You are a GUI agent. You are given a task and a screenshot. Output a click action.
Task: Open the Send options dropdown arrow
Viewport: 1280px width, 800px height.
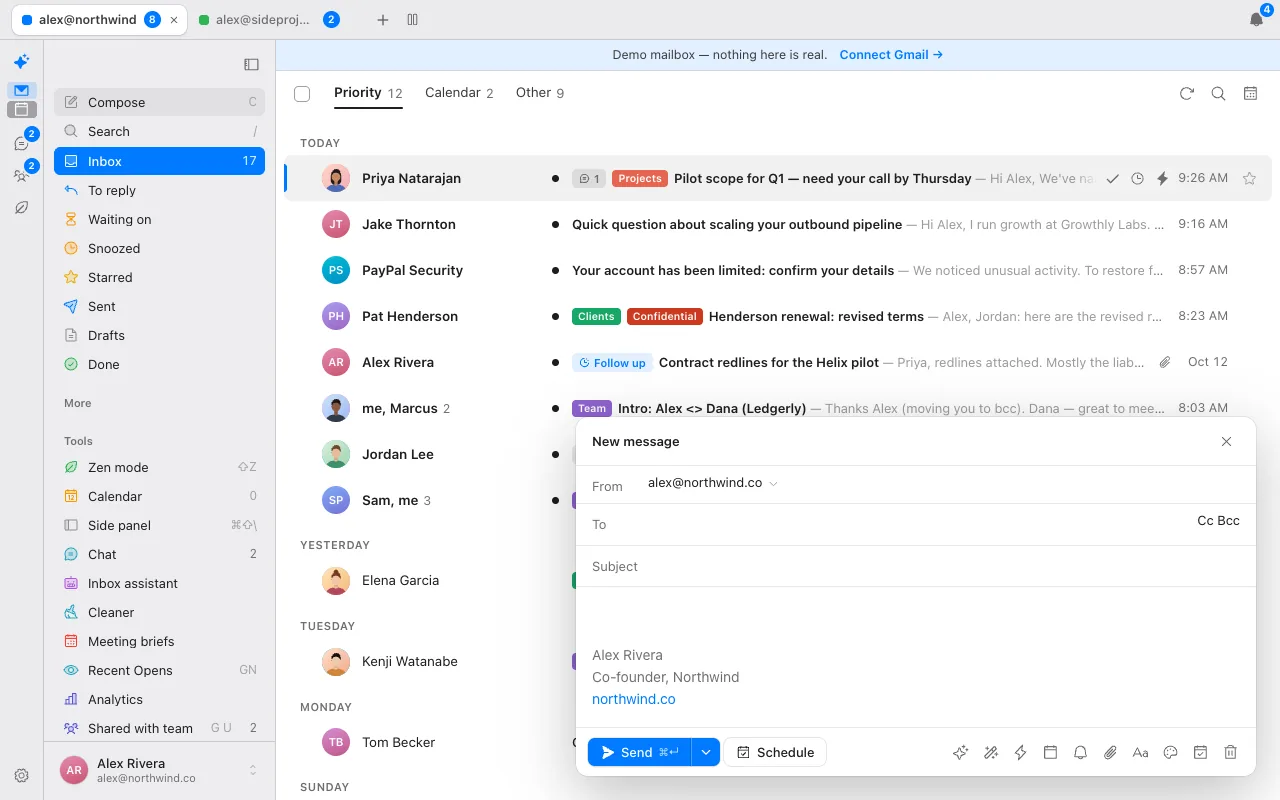[706, 753]
